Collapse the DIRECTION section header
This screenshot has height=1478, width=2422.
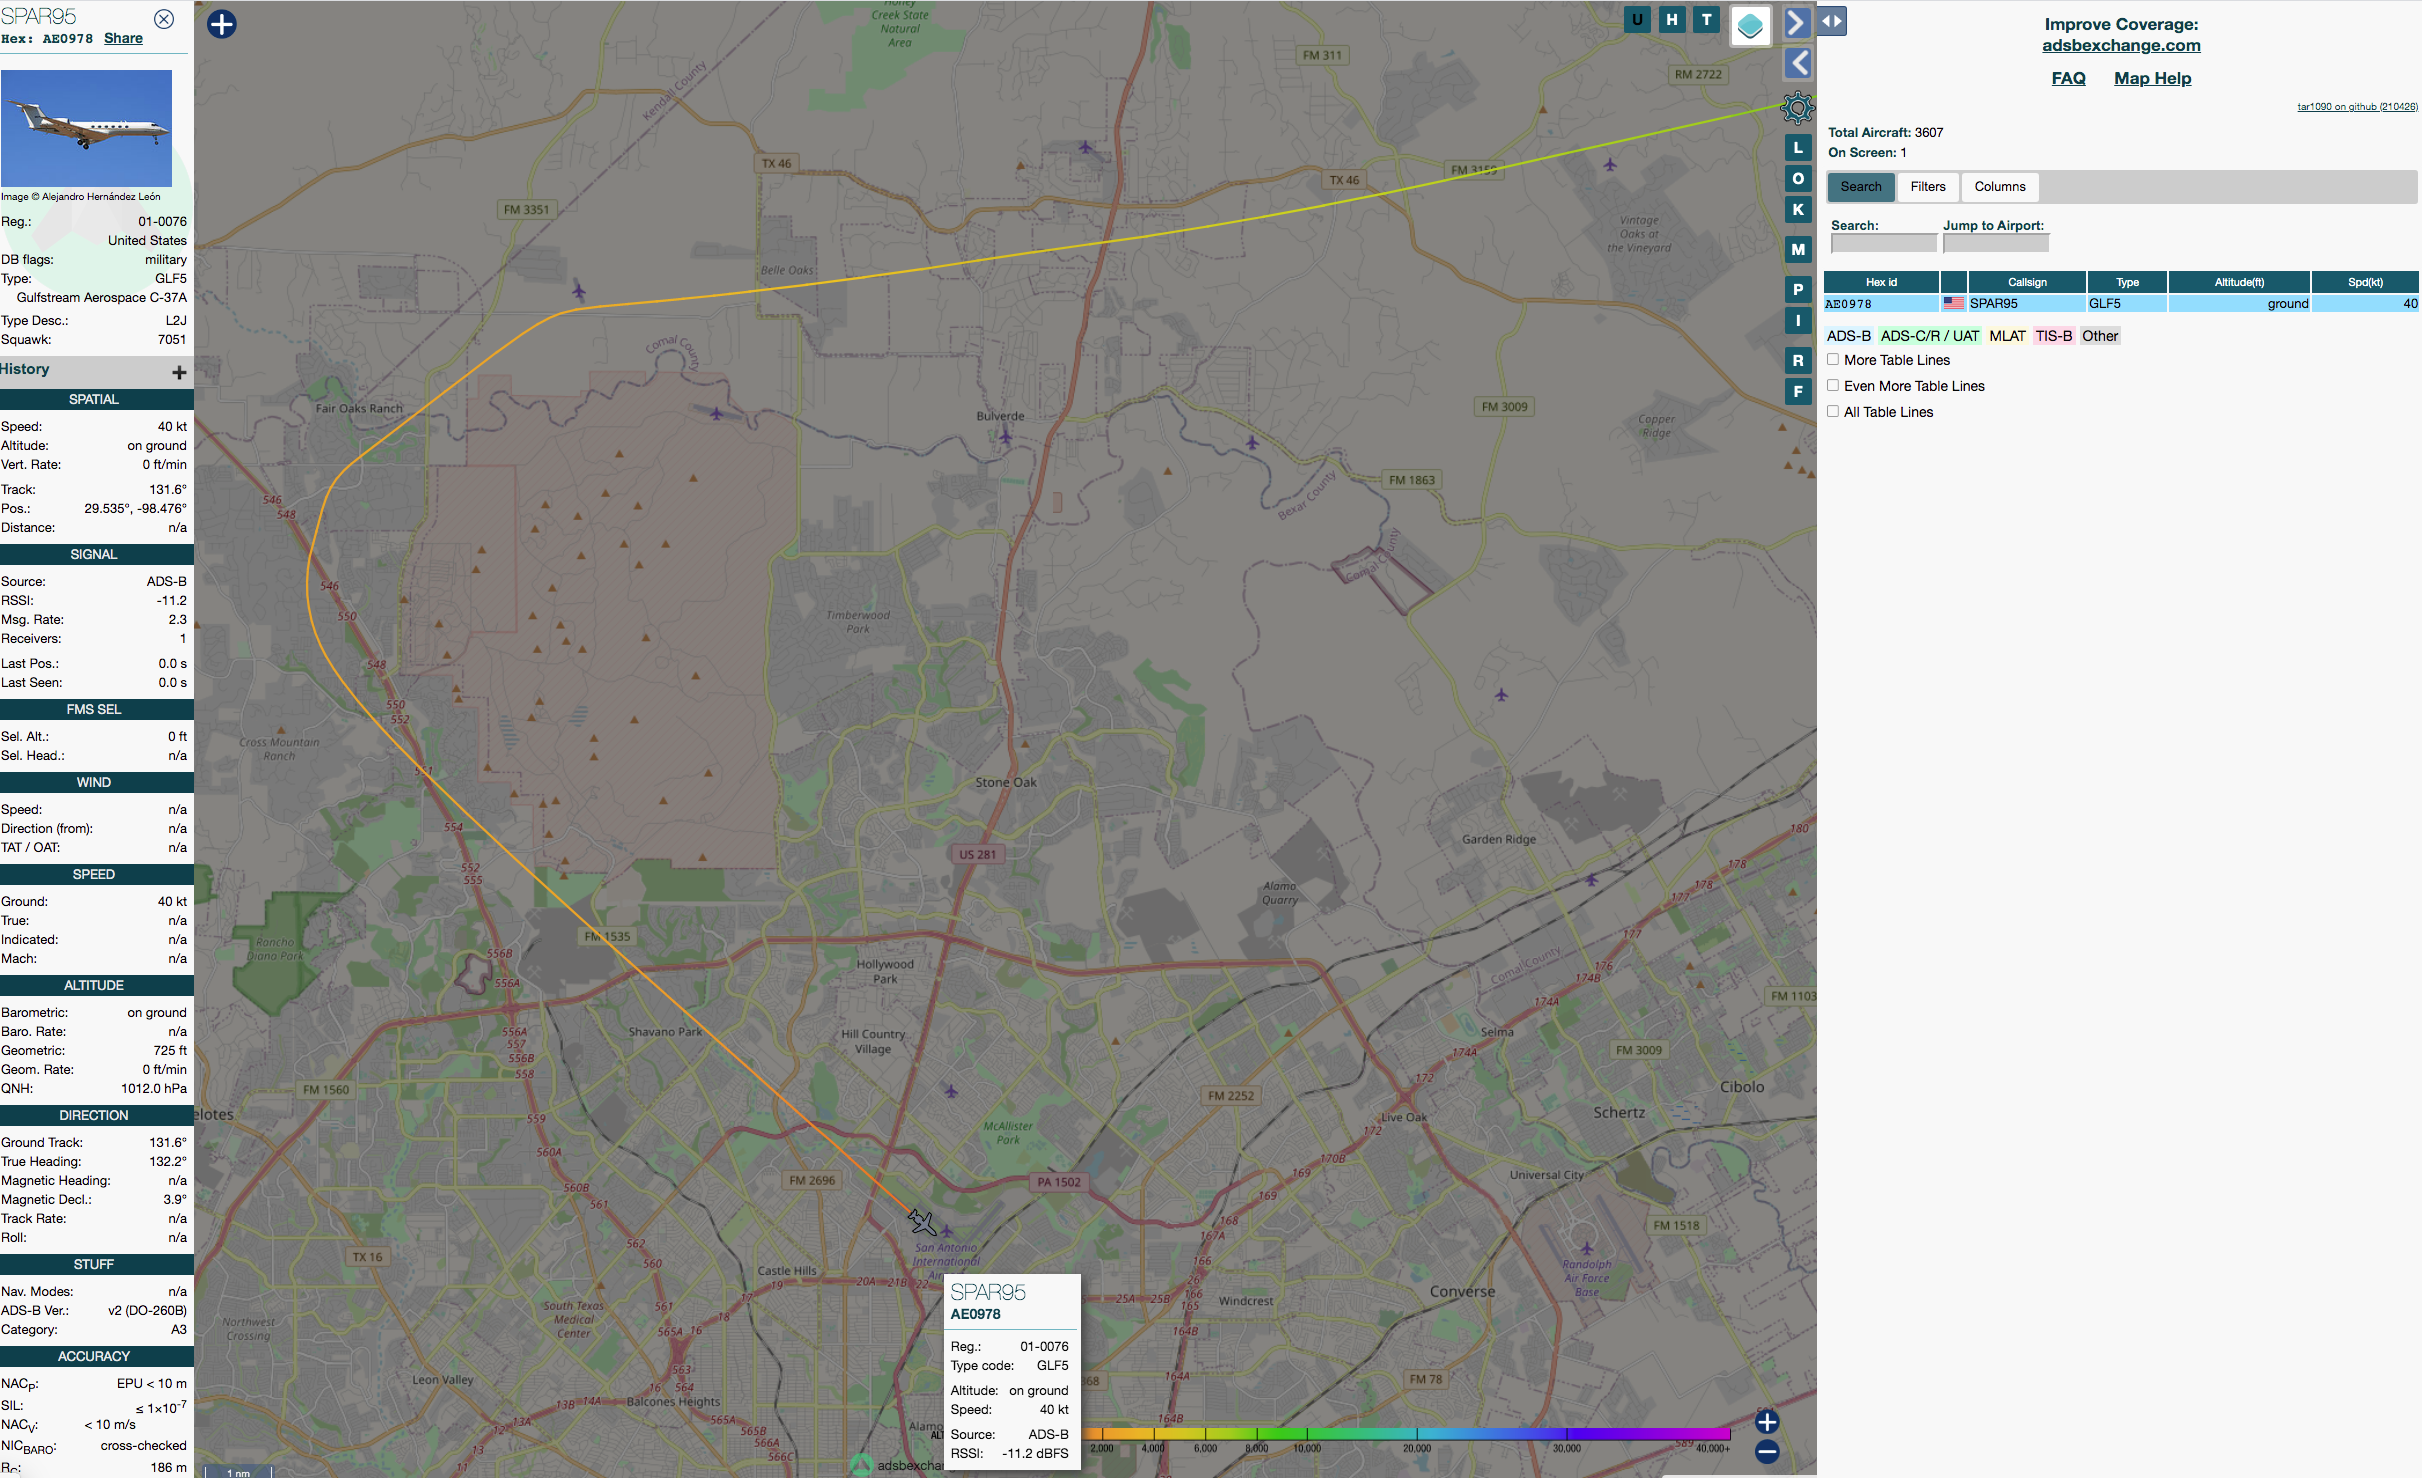[96, 1115]
